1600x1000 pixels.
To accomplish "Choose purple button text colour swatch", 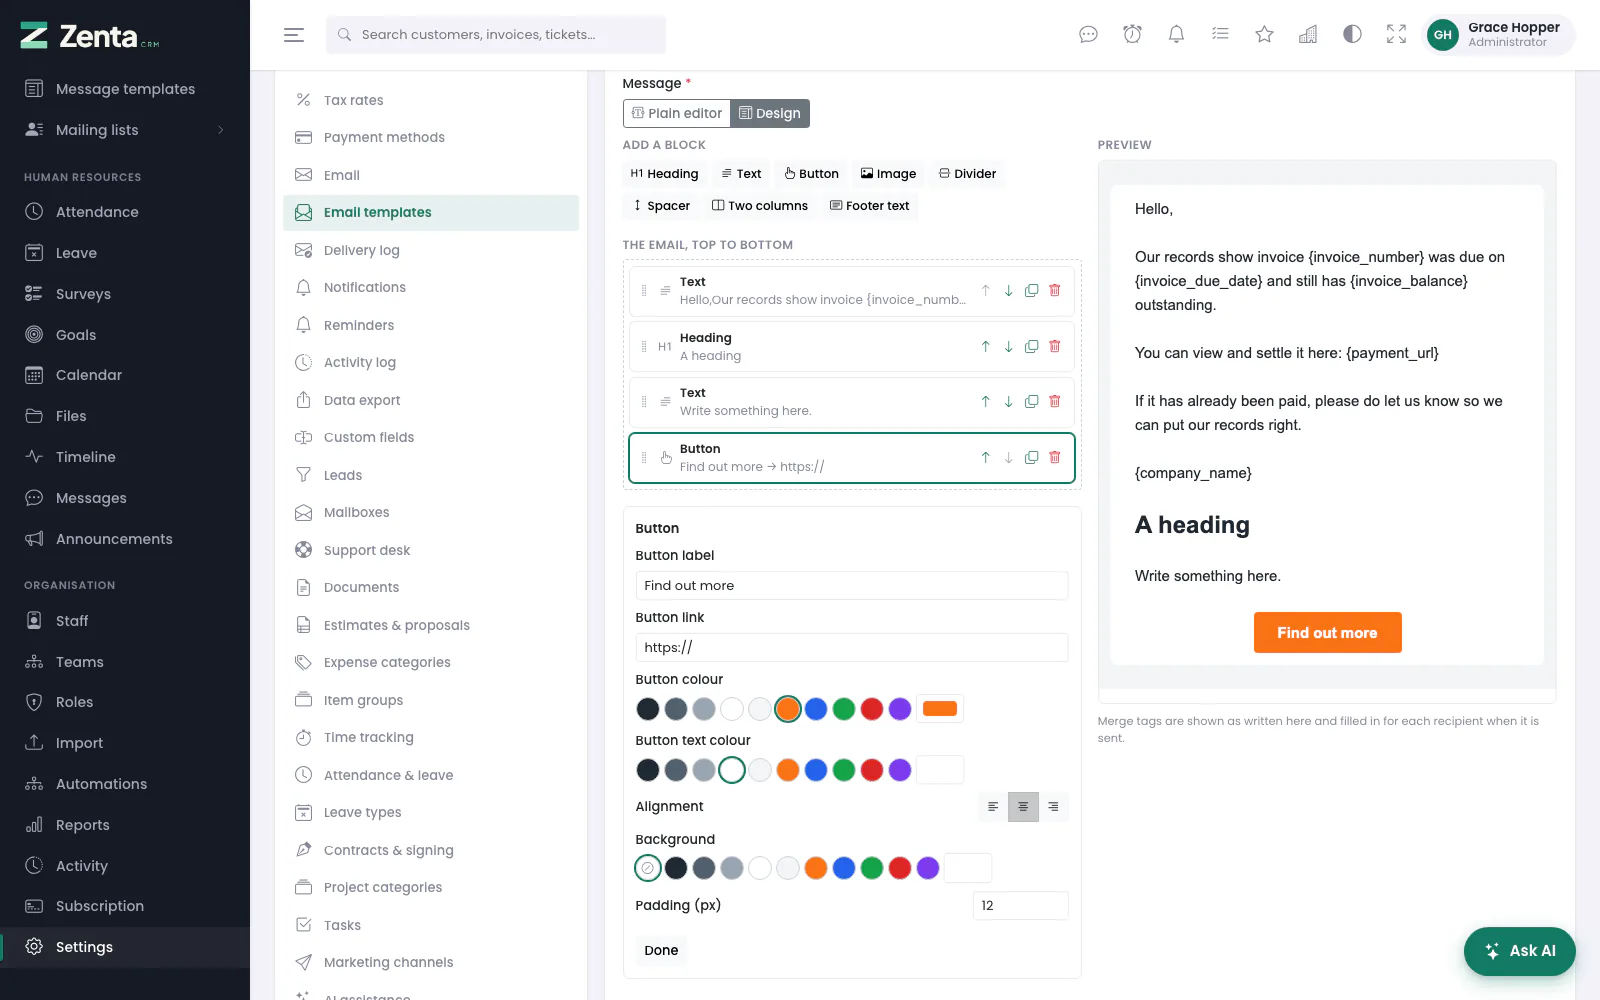I will click(900, 770).
